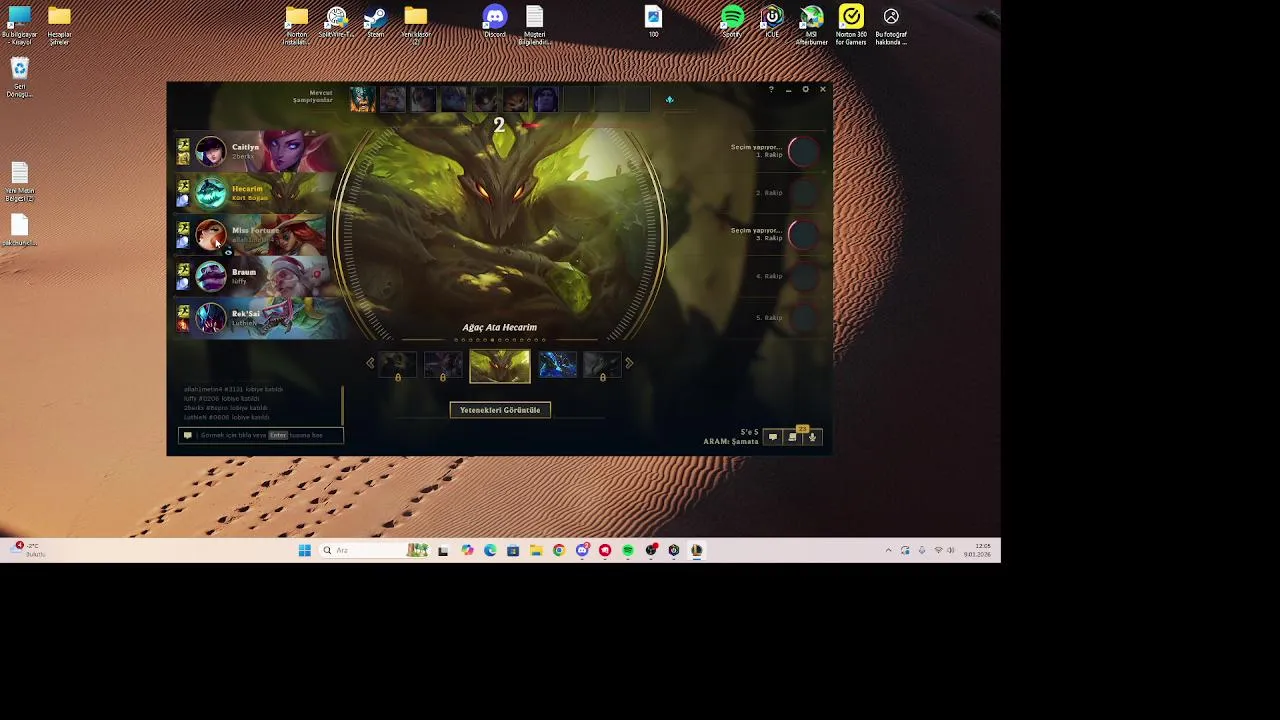This screenshot has height=720, width=1280.
Task: Pick the first available champion on the bench
Action: (363, 99)
